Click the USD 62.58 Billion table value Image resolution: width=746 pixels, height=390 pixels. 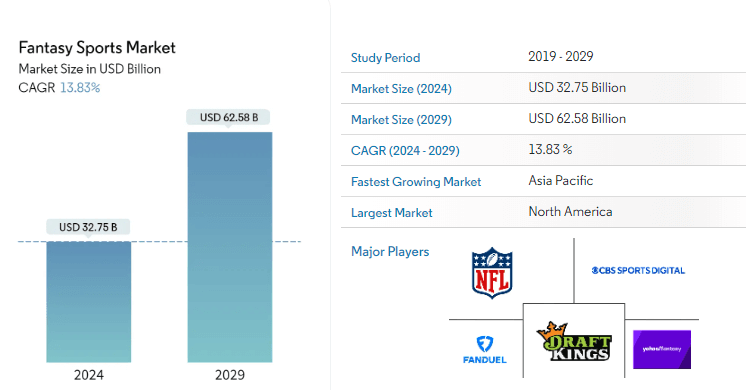click(x=577, y=118)
